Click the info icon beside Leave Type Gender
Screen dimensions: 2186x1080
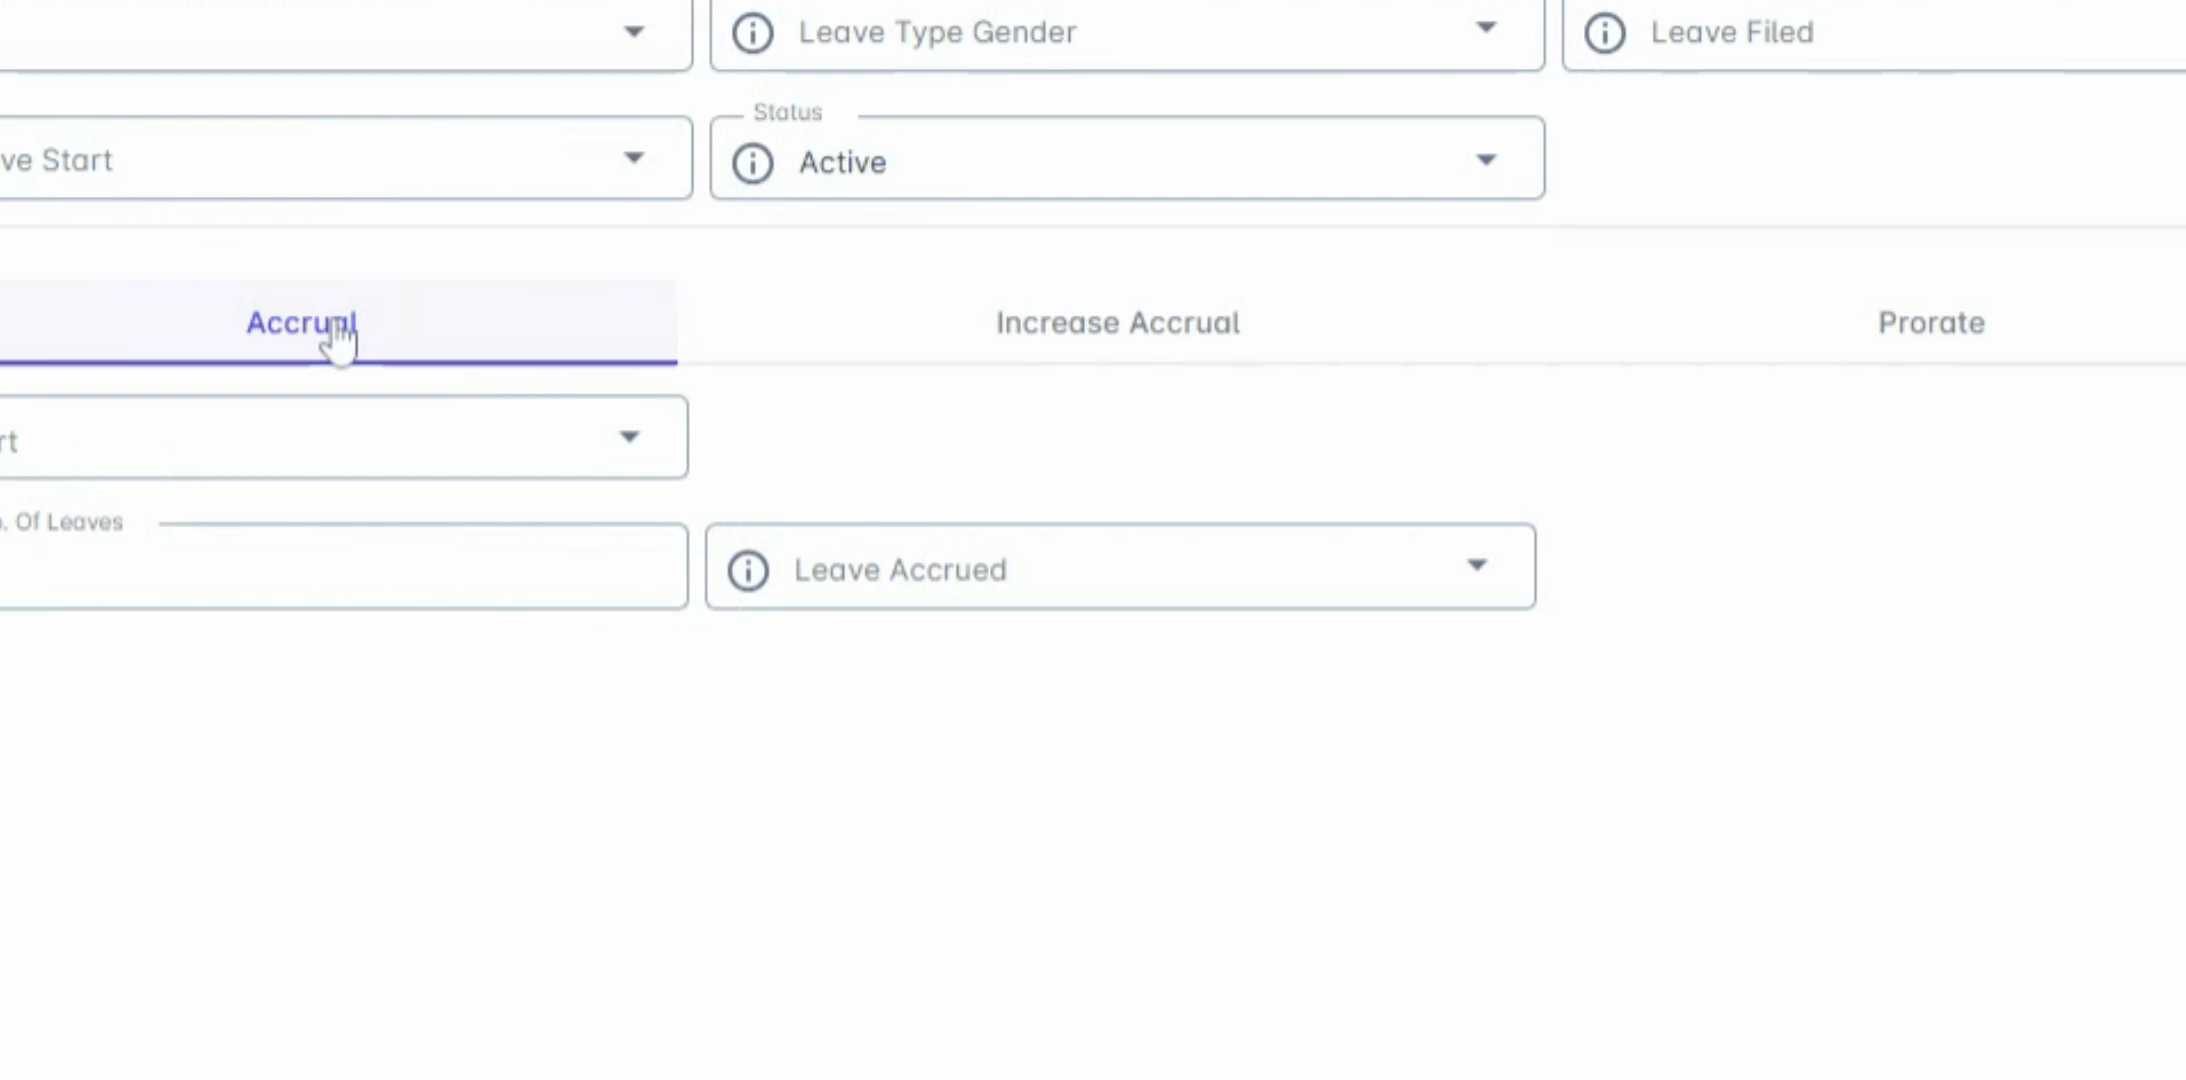pyautogui.click(x=752, y=33)
